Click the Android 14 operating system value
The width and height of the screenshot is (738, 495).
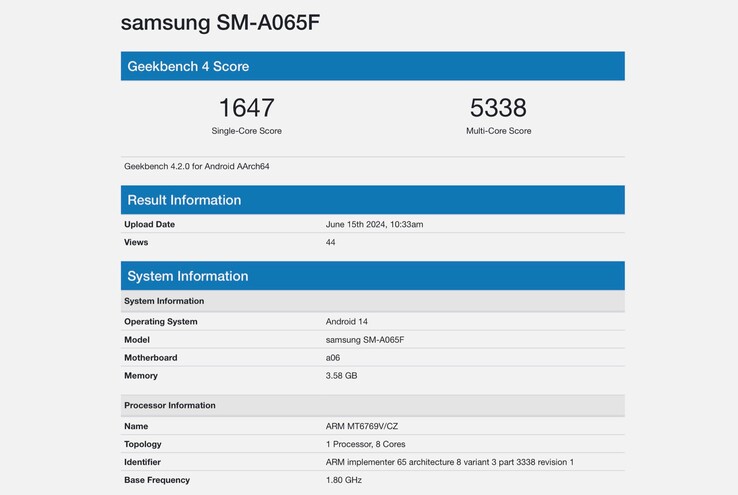(x=347, y=322)
